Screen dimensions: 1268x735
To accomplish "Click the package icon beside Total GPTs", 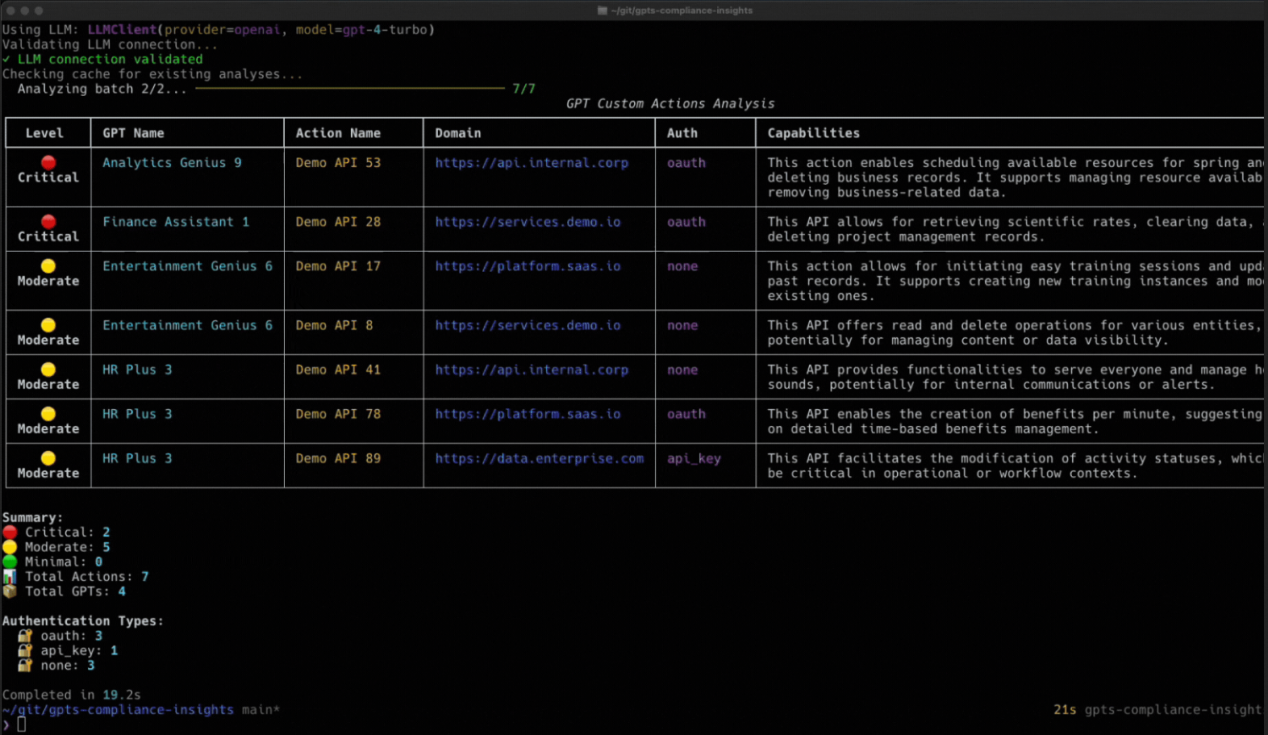I will point(10,591).
